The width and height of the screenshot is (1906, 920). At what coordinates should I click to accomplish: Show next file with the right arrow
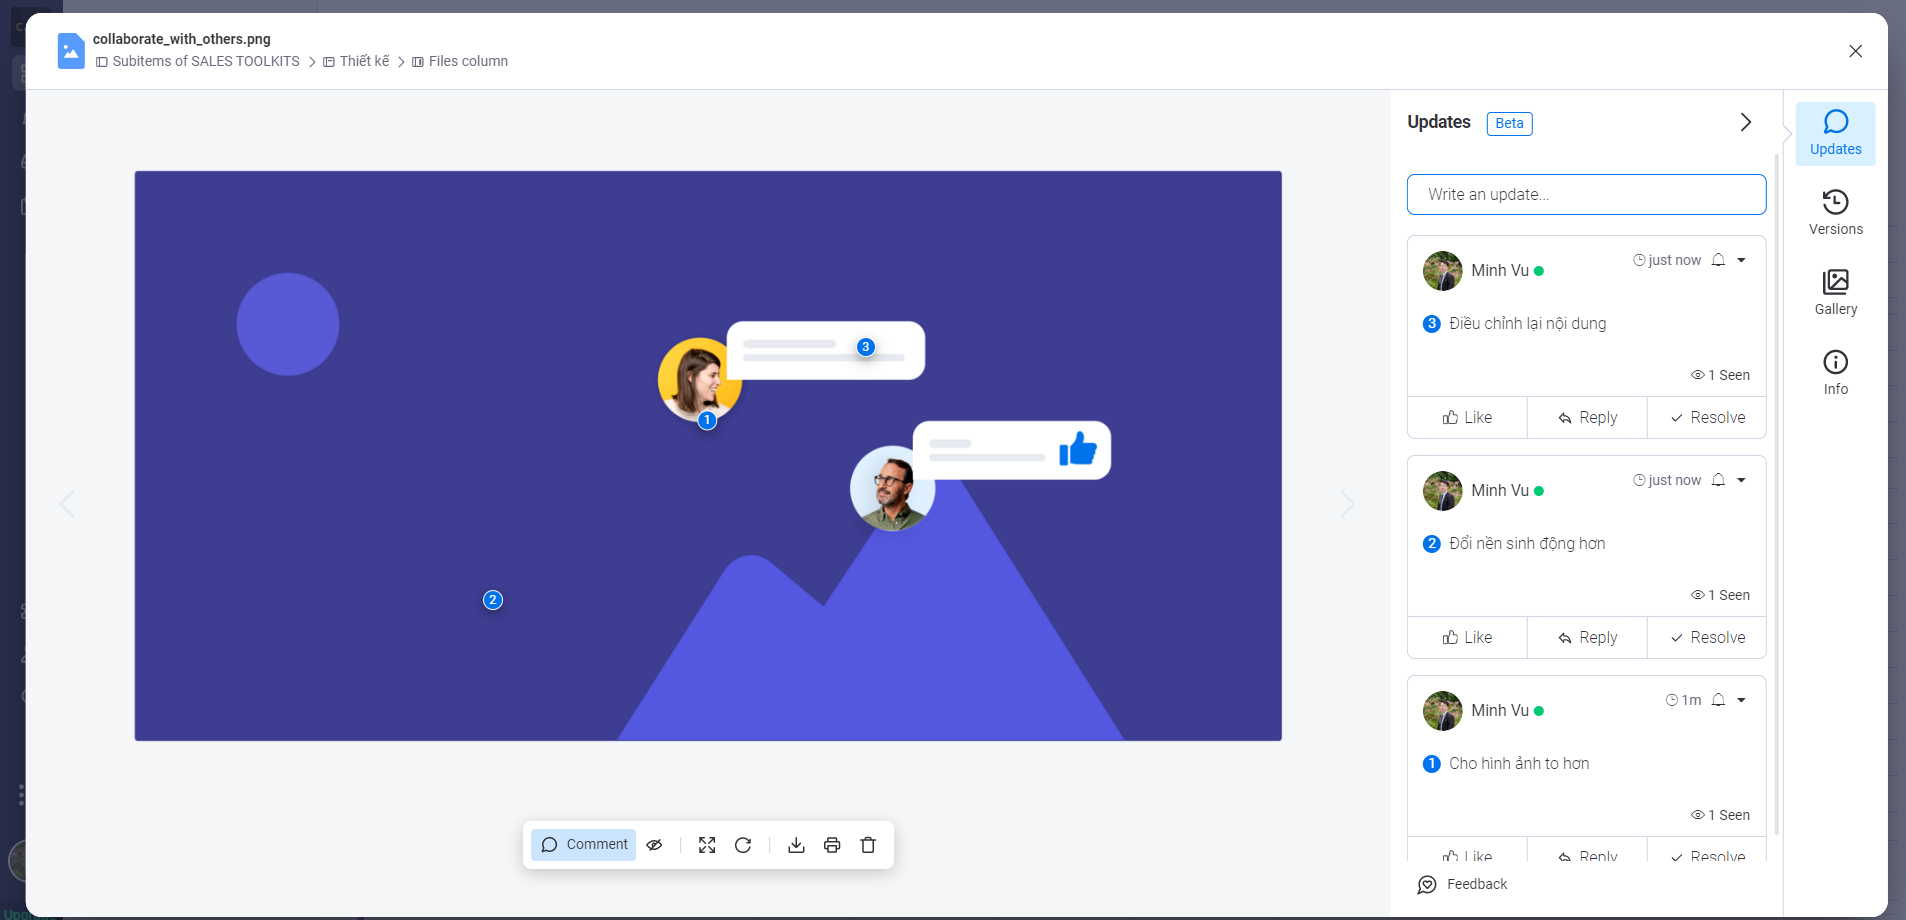[x=1347, y=504]
